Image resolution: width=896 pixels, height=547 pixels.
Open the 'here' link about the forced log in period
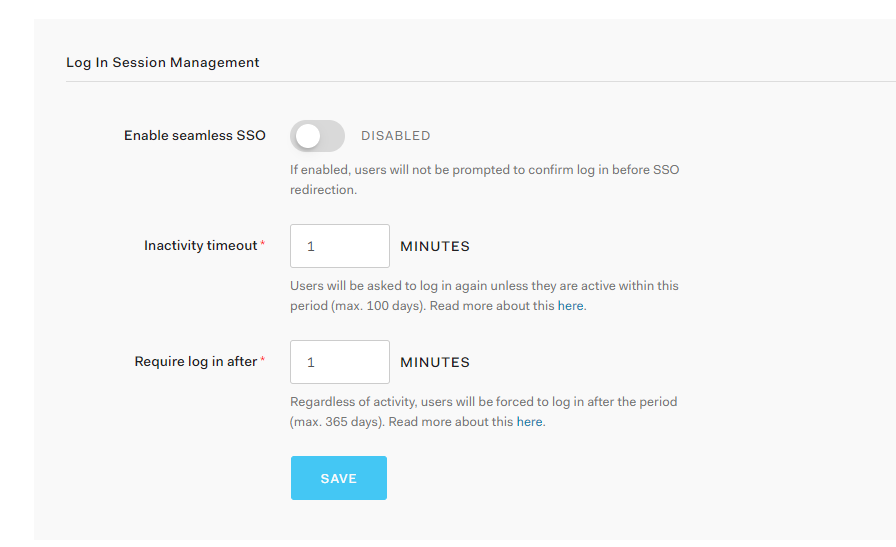[x=529, y=422]
